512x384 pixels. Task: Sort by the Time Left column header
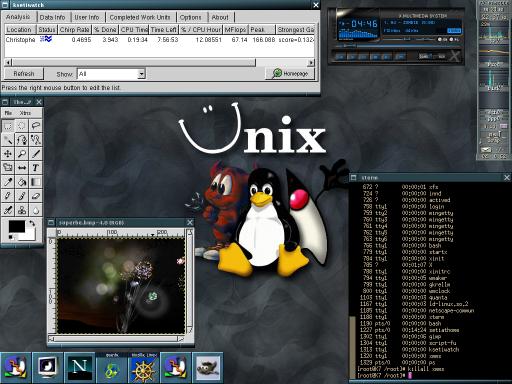pyautogui.click(x=164, y=30)
